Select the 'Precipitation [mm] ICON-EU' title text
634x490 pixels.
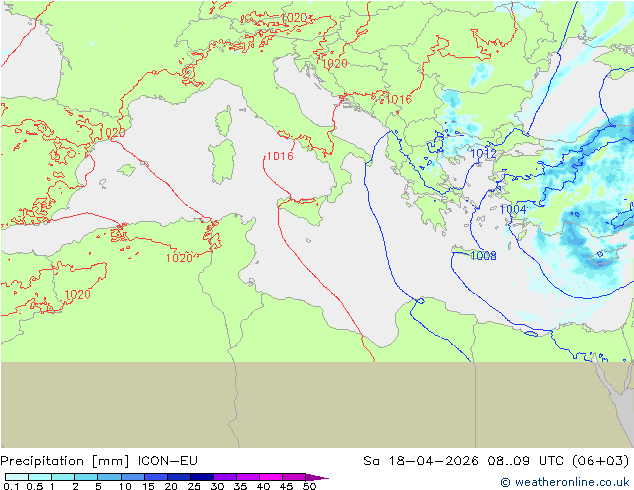(x=99, y=461)
